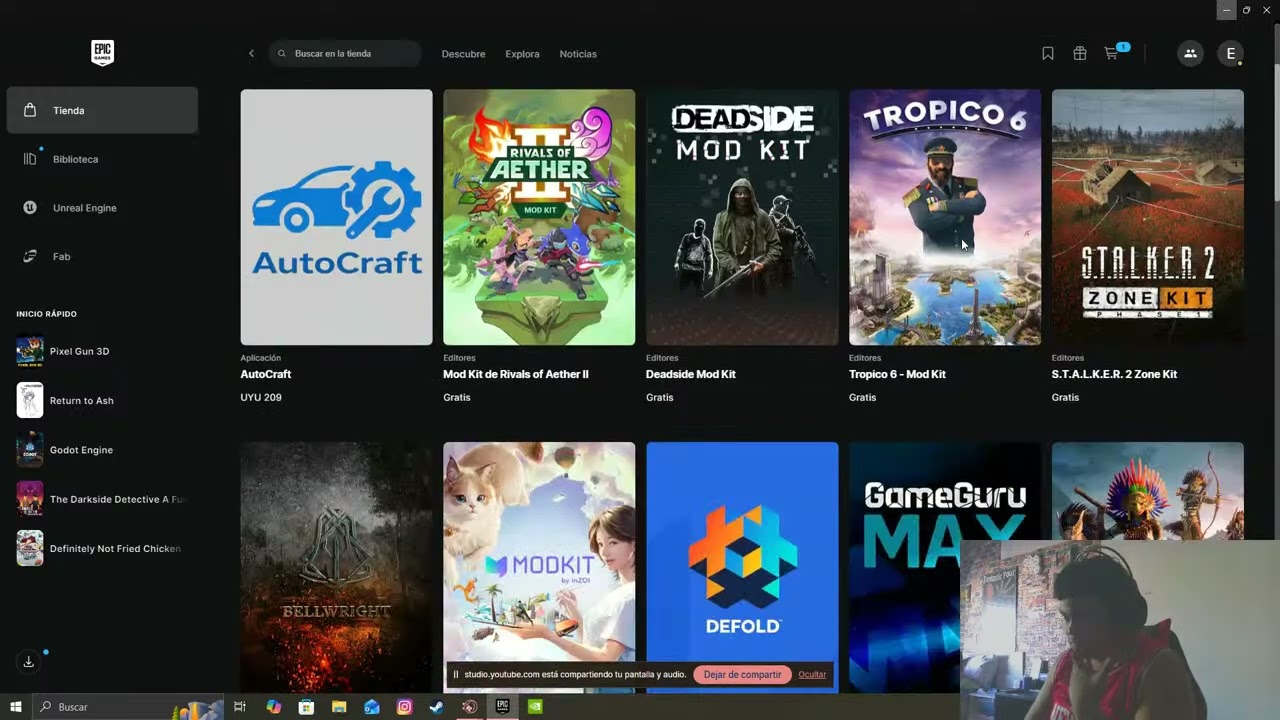This screenshot has height=720, width=1280.
Task: Open Steam from the taskbar
Action: [437, 707]
